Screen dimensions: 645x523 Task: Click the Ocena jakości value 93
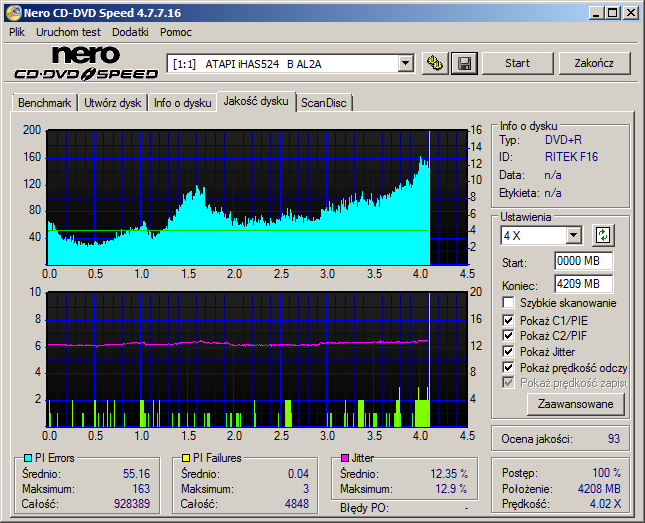coord(614,439)
